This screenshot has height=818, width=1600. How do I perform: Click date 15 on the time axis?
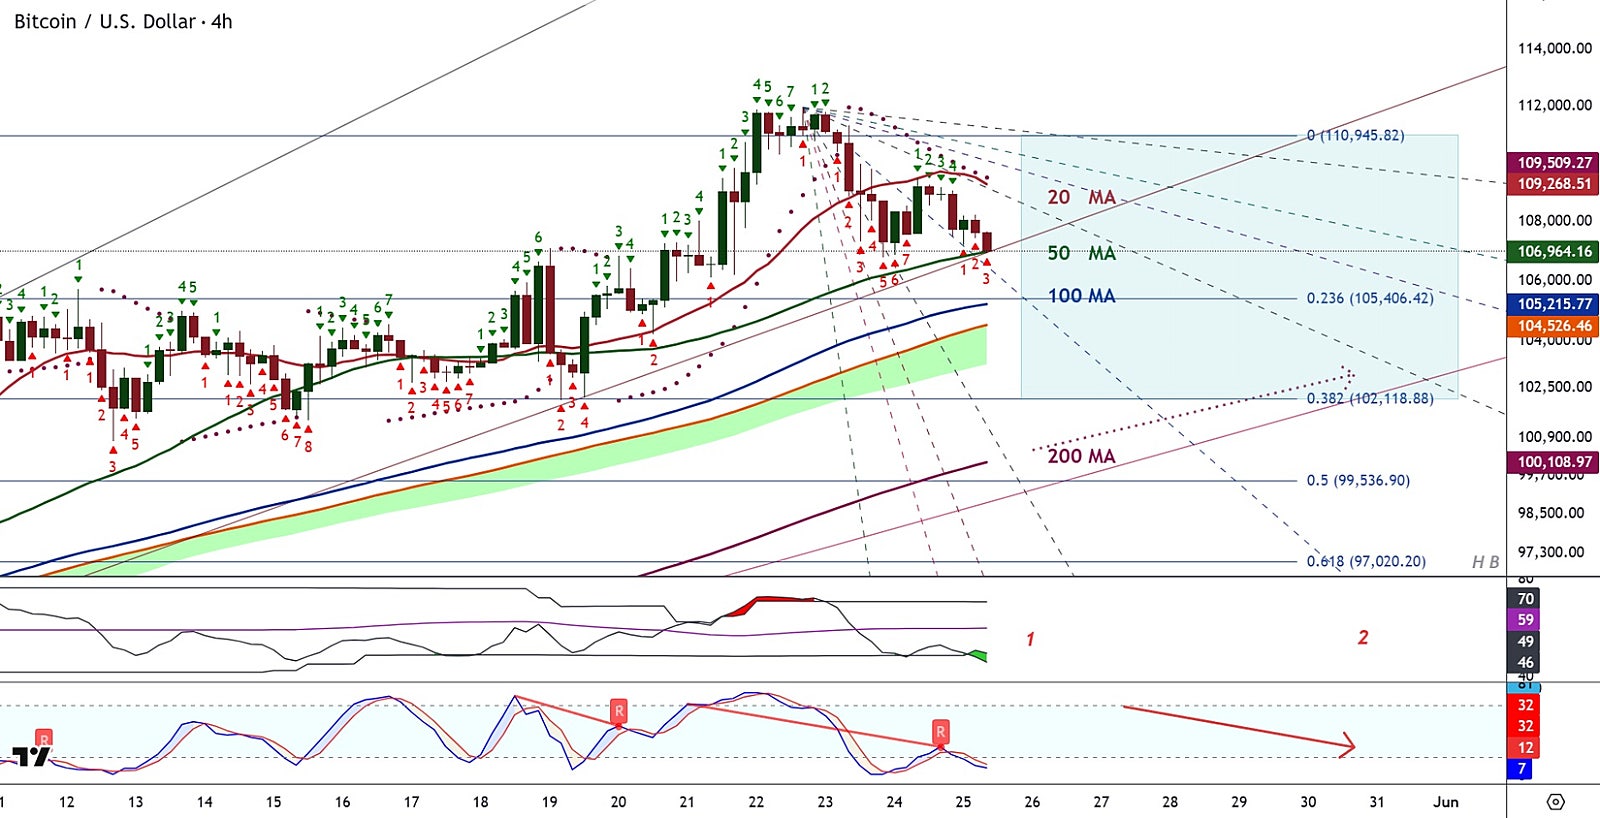click(273, 802)
